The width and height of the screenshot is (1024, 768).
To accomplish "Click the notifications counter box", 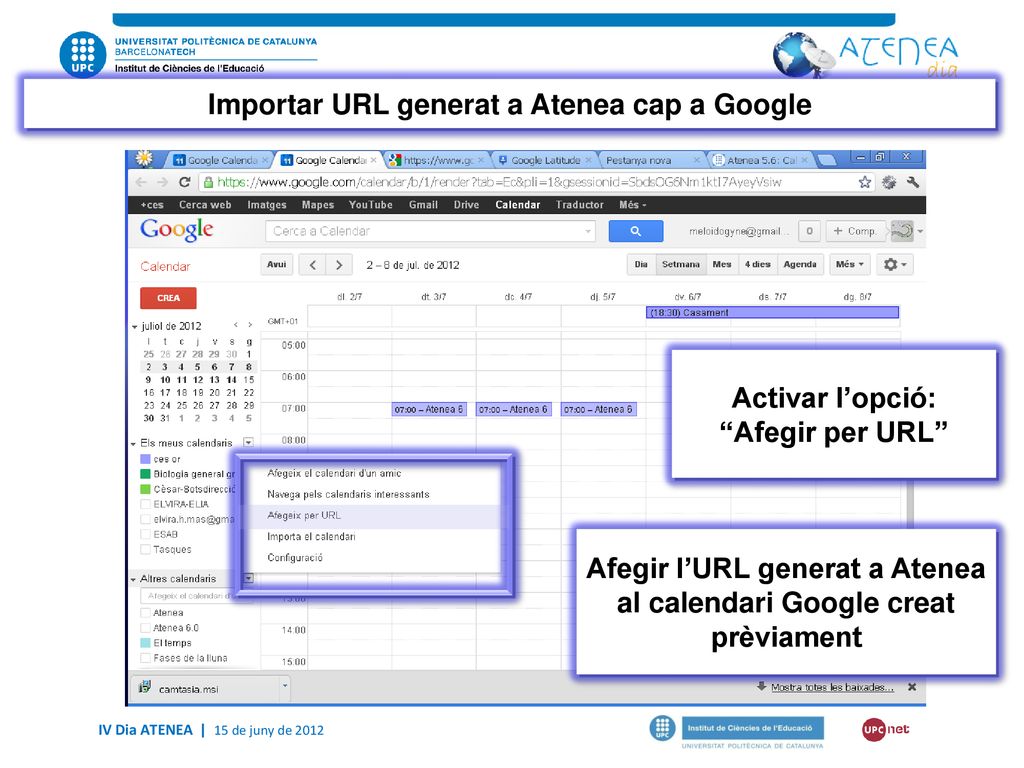I will [x=809, y=231].
